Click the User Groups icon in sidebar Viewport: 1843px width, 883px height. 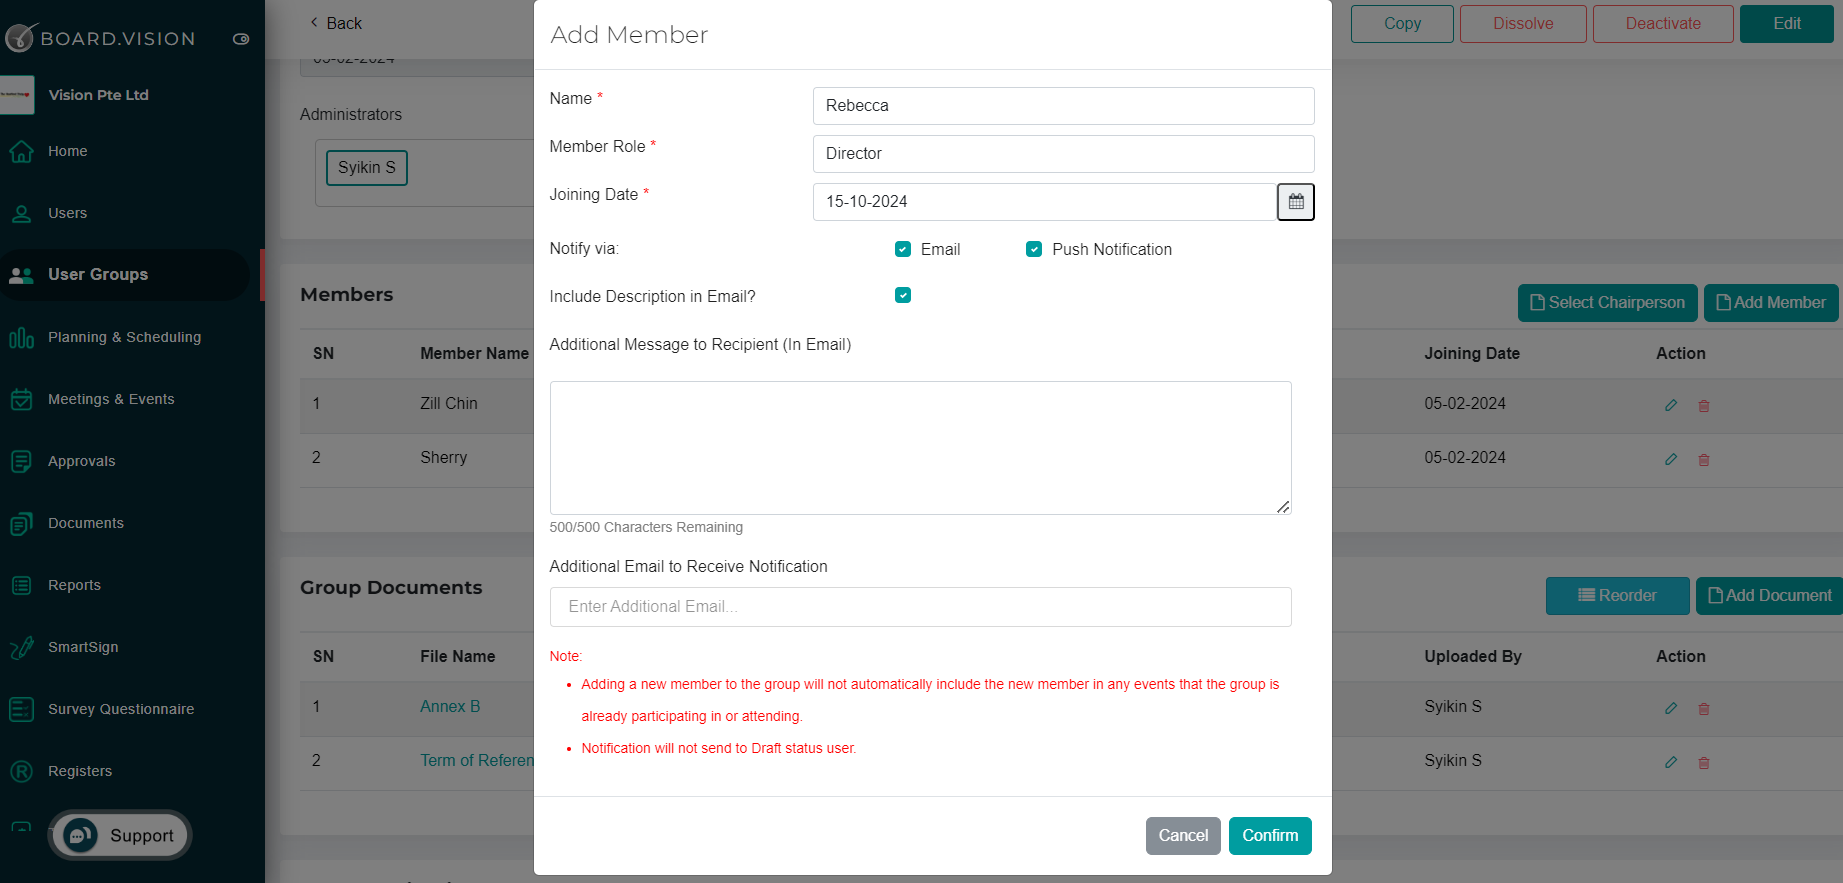(x=21, y=275)
